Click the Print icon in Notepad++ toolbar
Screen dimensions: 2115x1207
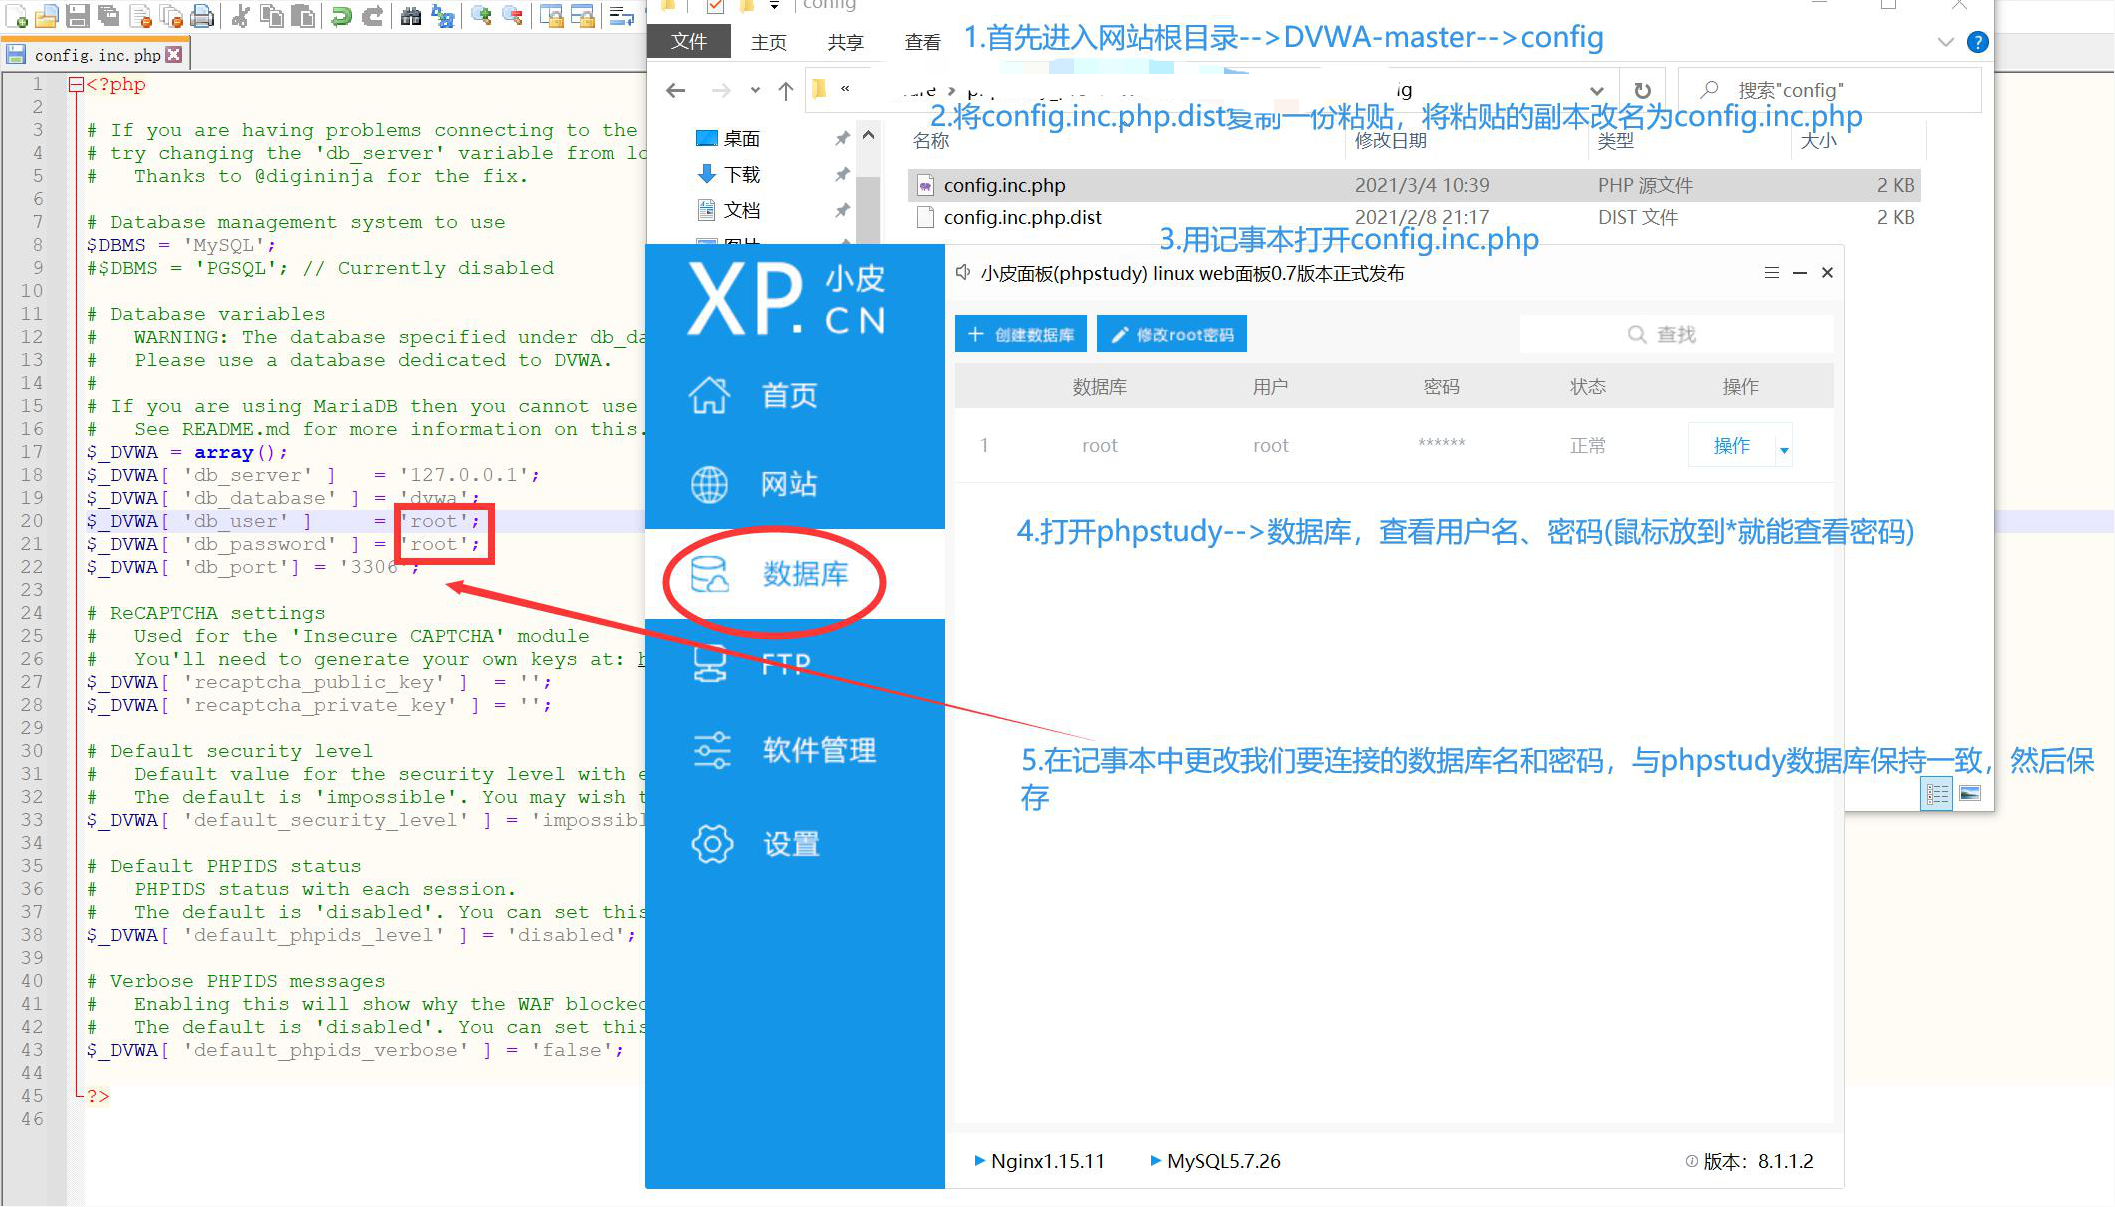pos(203,17)
